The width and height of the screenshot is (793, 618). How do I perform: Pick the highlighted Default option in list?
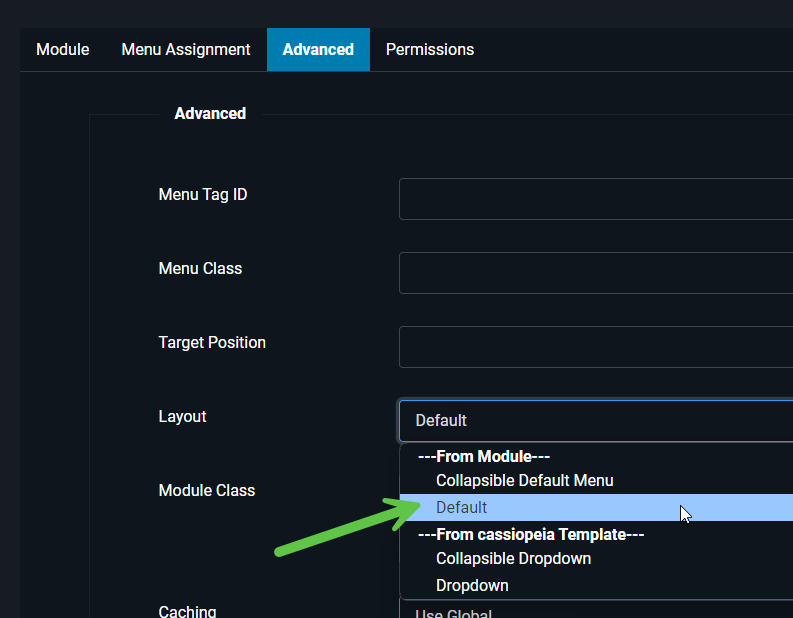click(462, 507)
